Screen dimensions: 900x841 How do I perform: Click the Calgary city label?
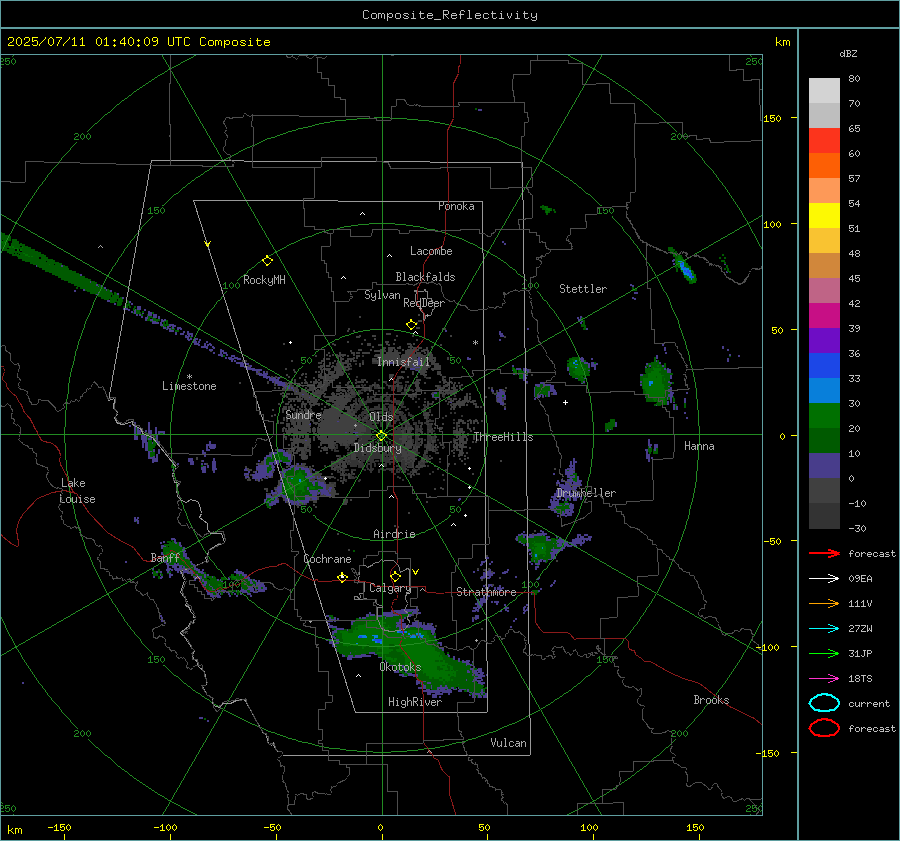[x=390, y=588]
